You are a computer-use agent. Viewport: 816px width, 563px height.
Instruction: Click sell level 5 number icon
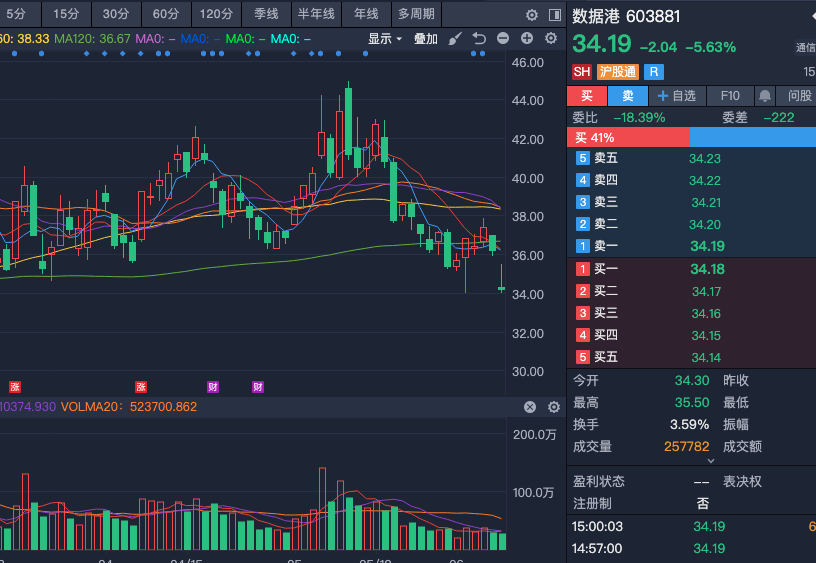point(582,158)
